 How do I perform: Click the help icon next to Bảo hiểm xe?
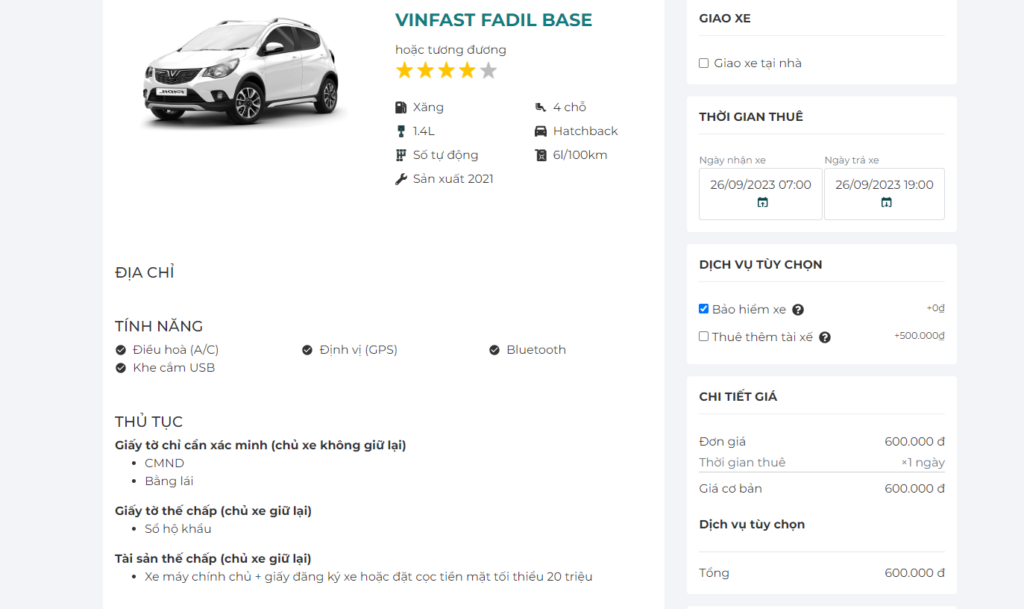click(798, 310)
